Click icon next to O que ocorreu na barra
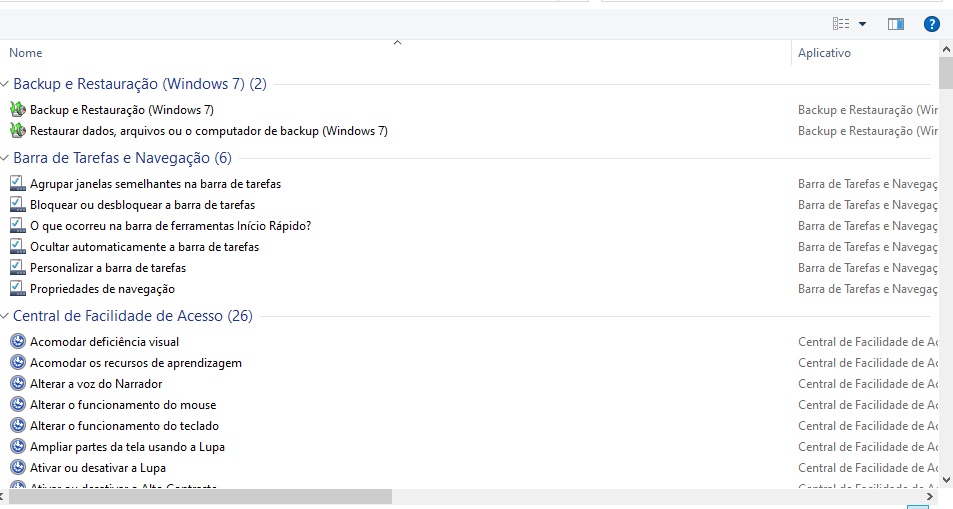953x509 pixels. [x=18, y=226]
